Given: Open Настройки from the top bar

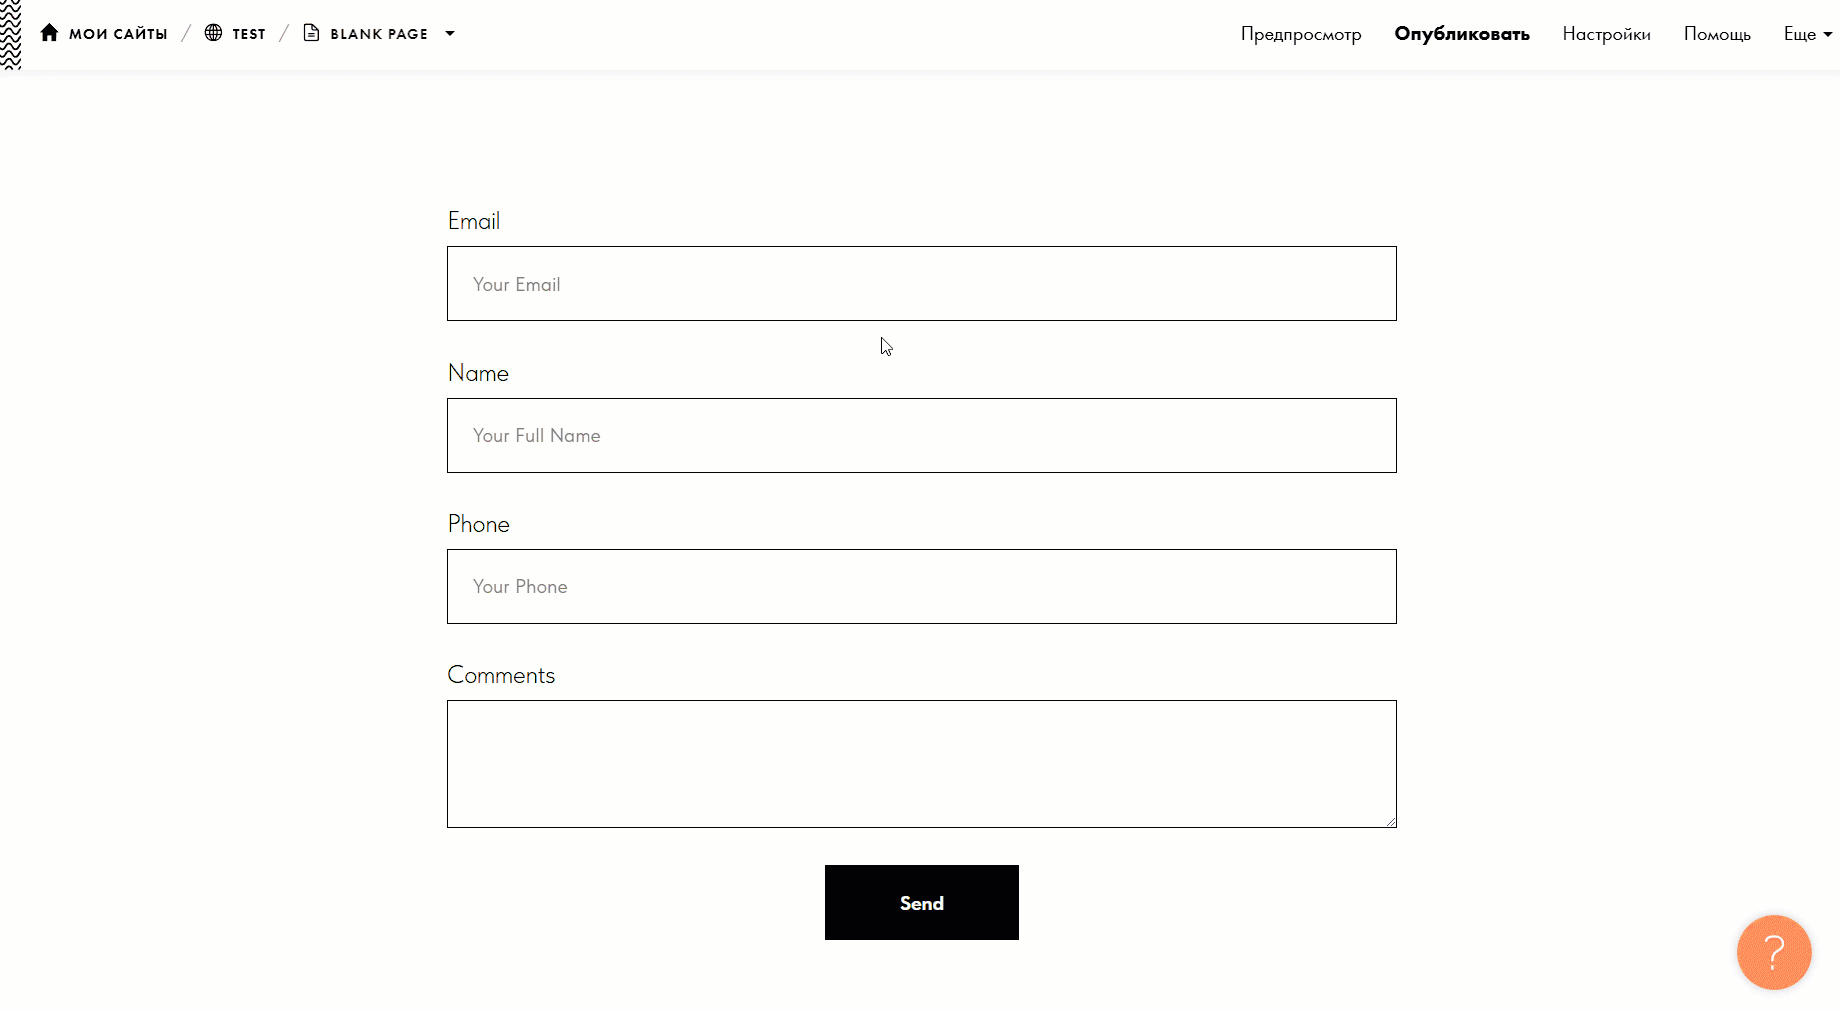Looking at the screenshot, I should click(x=1606, y=33).
